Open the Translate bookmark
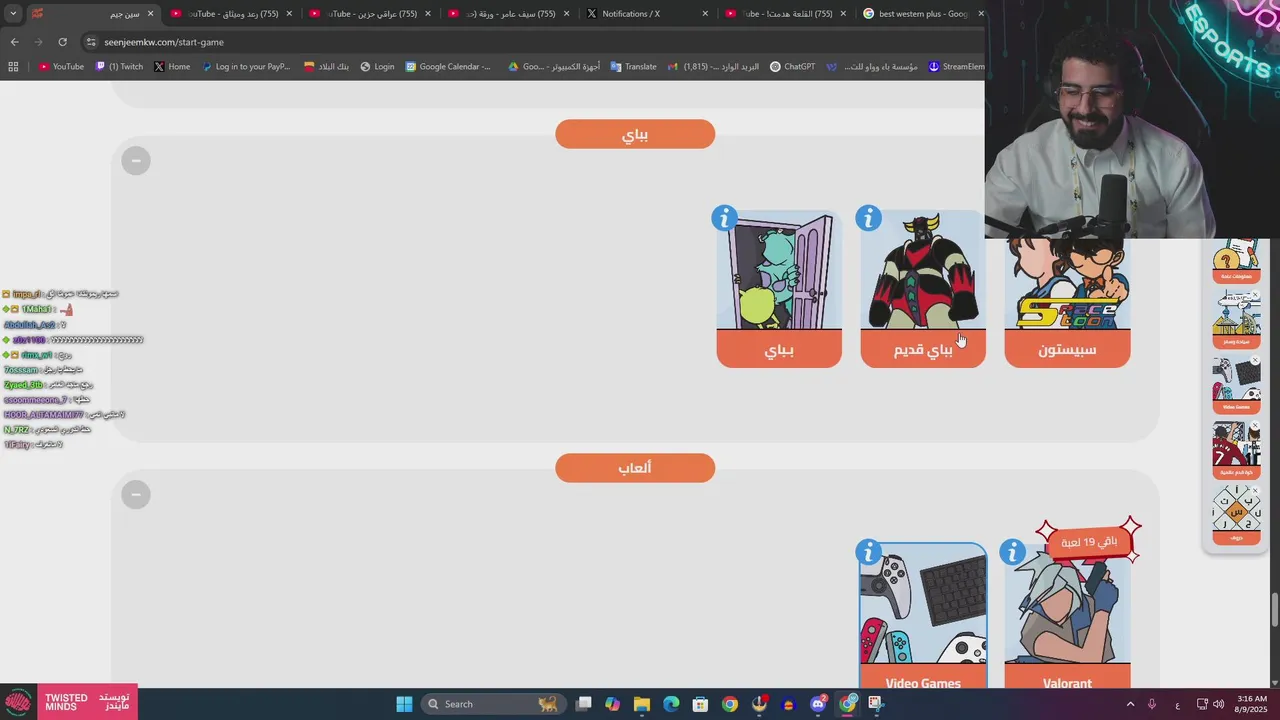 click(633, 67)
